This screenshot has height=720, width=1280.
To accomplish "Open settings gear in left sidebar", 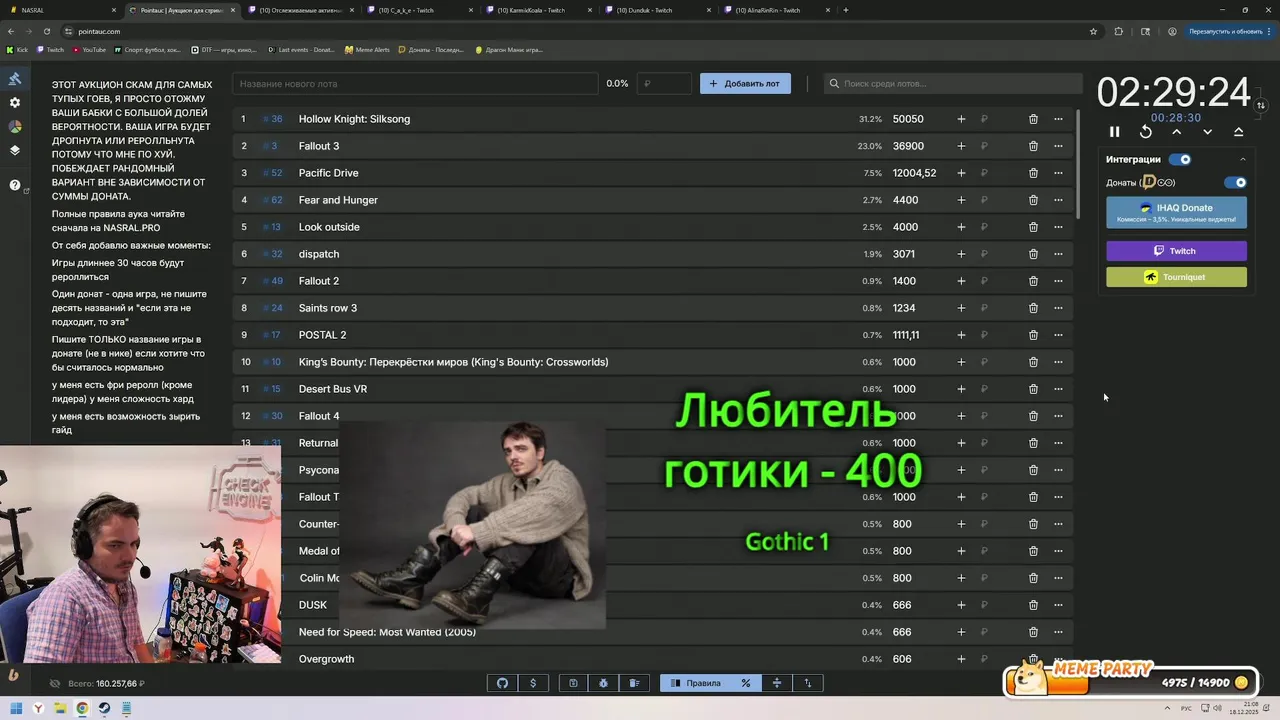I will 15,103.
